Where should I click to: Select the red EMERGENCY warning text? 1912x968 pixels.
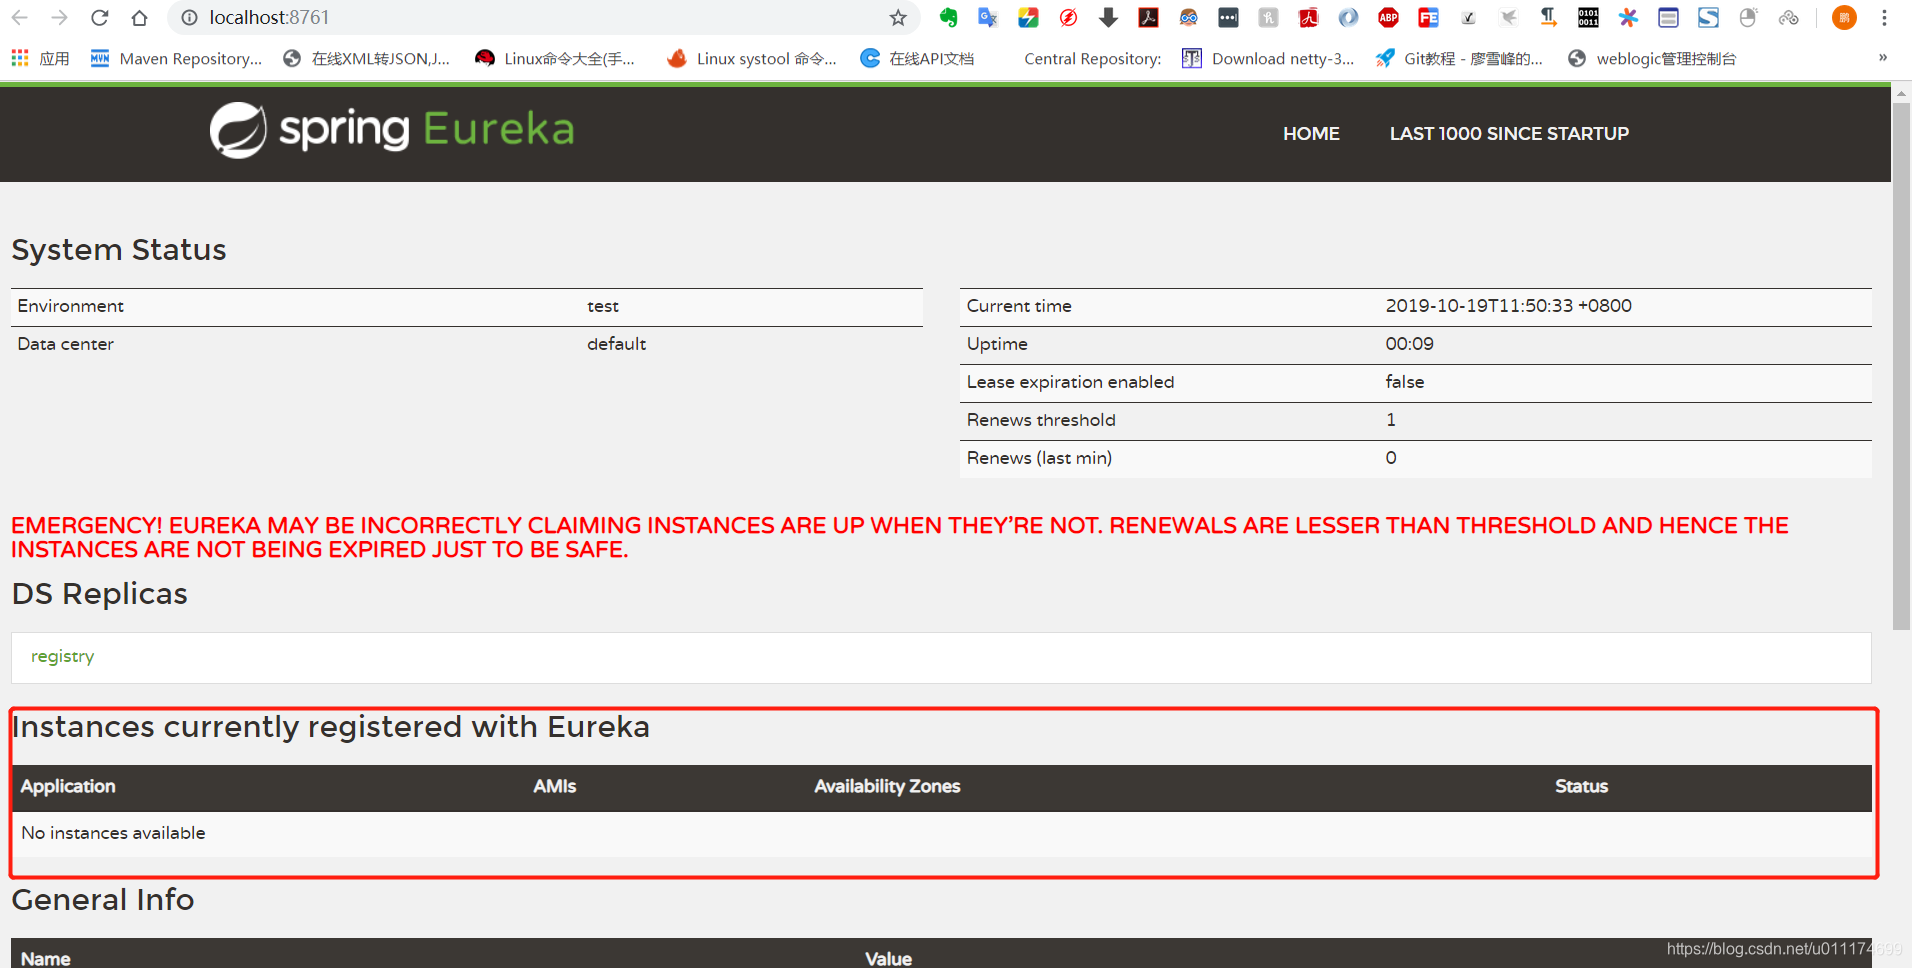pos(900,538)
